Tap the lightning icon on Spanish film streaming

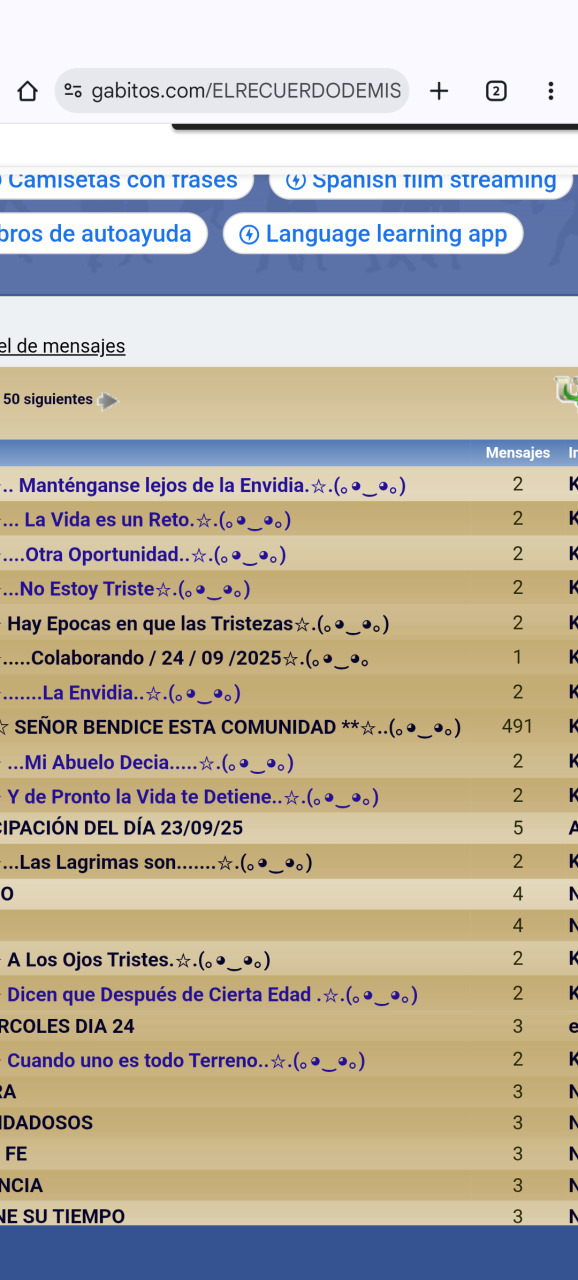pos(296,180)
